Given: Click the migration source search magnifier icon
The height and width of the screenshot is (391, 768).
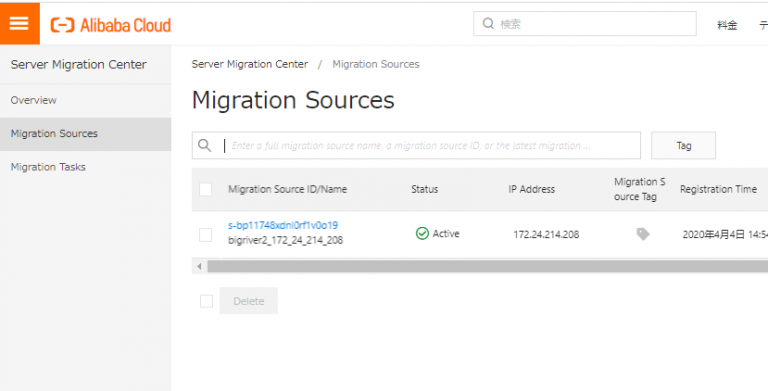Looking at the screenshot, I should (205, 146).
